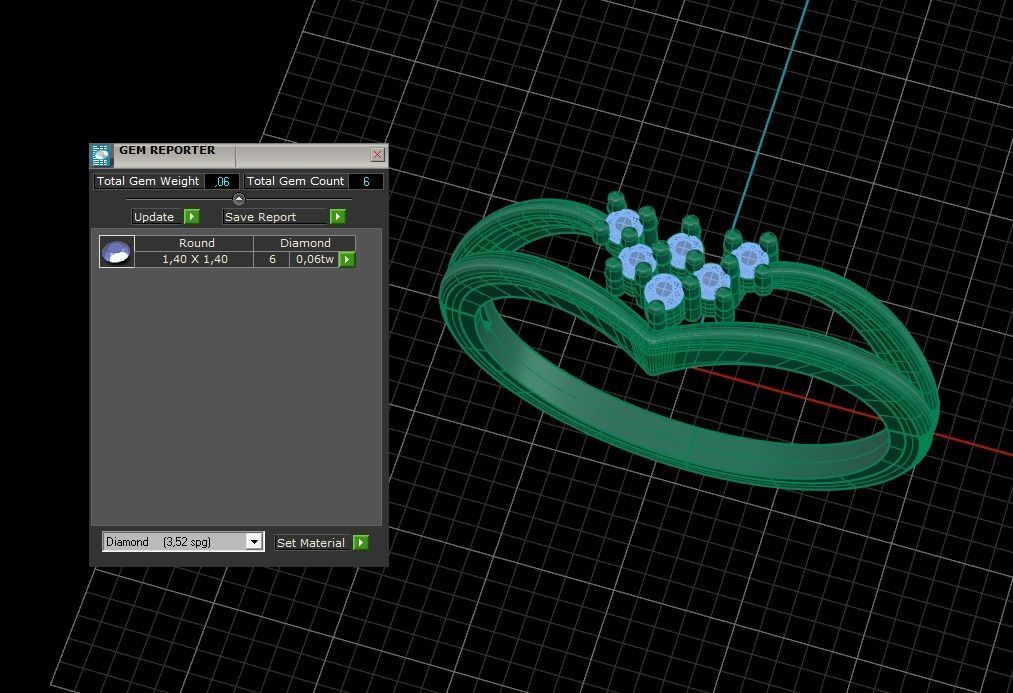Select the 1,40 X 1,40 size cell
Screen dimensions: 1013x693
coord(195,259)
